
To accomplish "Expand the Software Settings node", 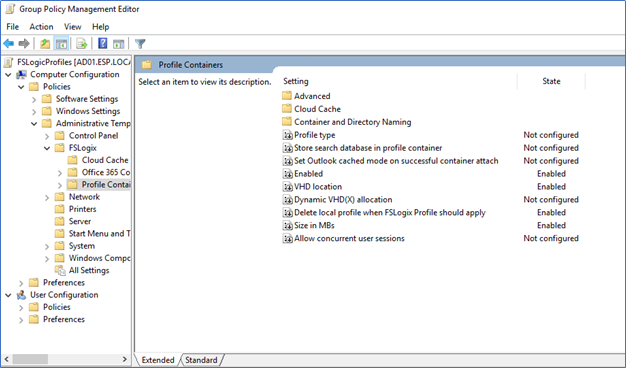I will click(x=34, y=99).
